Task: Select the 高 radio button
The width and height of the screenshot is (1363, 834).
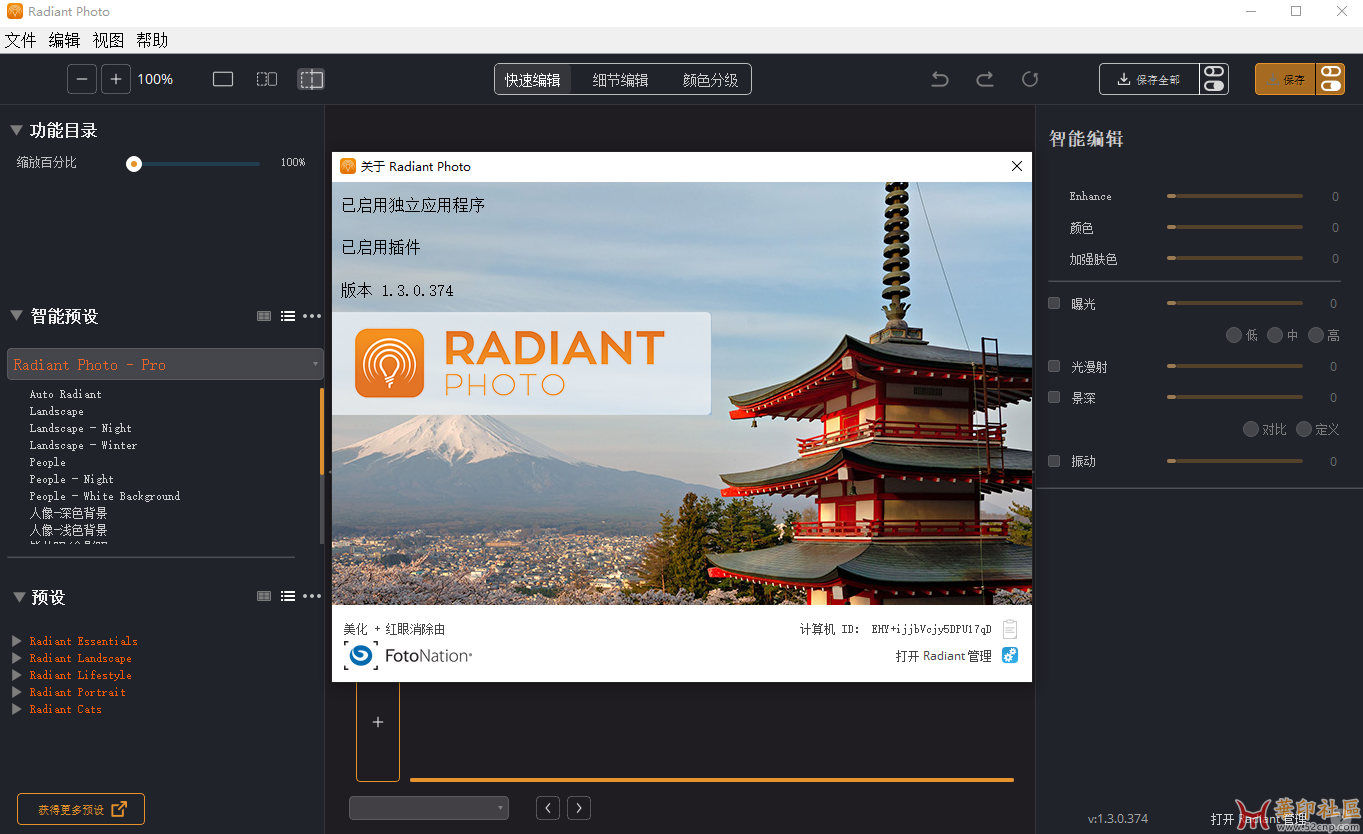Action: click(x=1316, y=335)
